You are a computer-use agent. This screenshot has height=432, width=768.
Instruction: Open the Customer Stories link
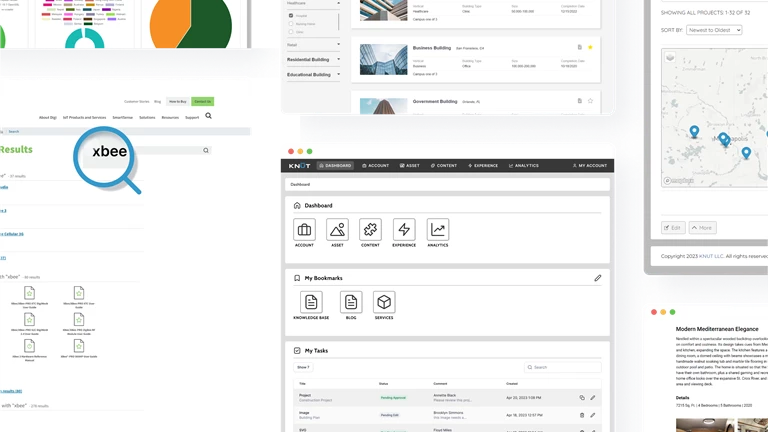pyautogui.click(x=137, y=101)
